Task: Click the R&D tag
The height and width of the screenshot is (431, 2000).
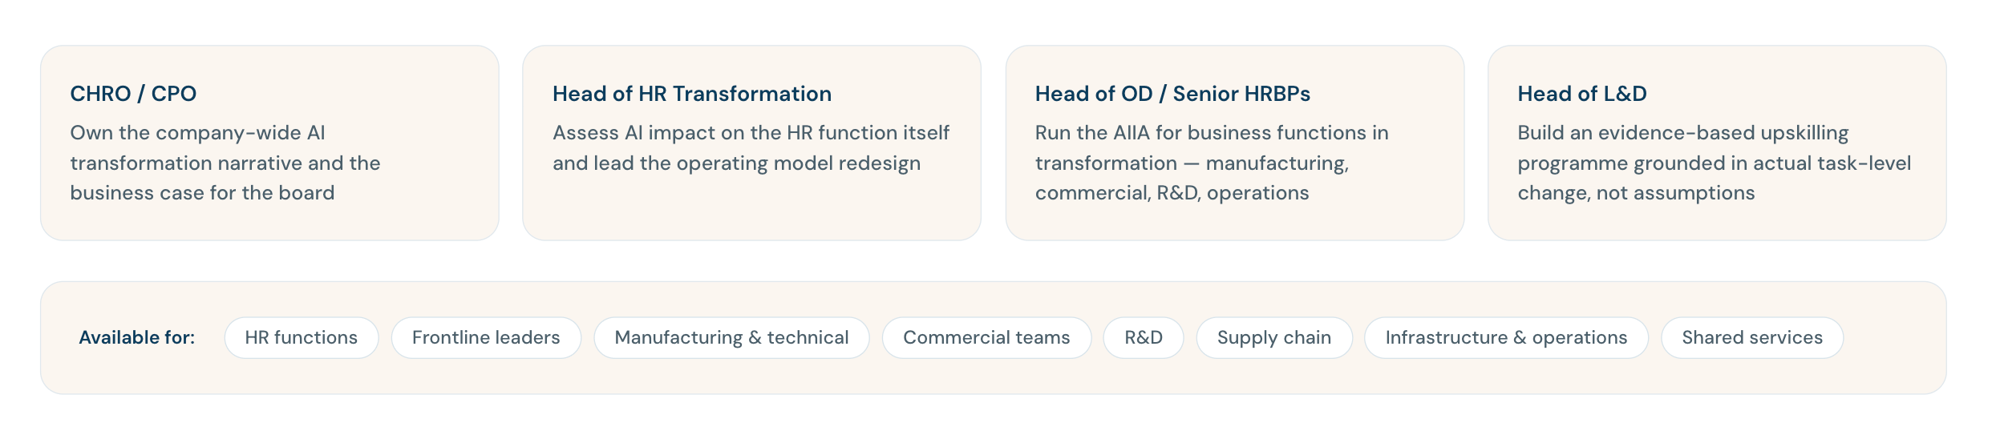Action: (1143, 338)
